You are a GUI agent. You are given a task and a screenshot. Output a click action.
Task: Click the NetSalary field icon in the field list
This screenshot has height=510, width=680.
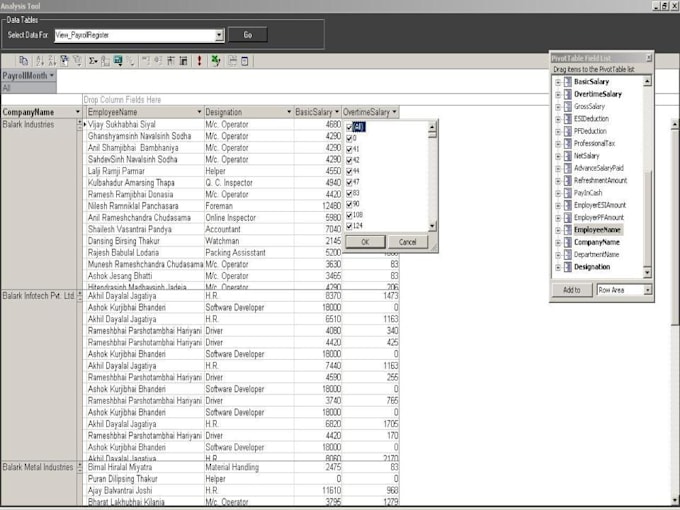568,156
